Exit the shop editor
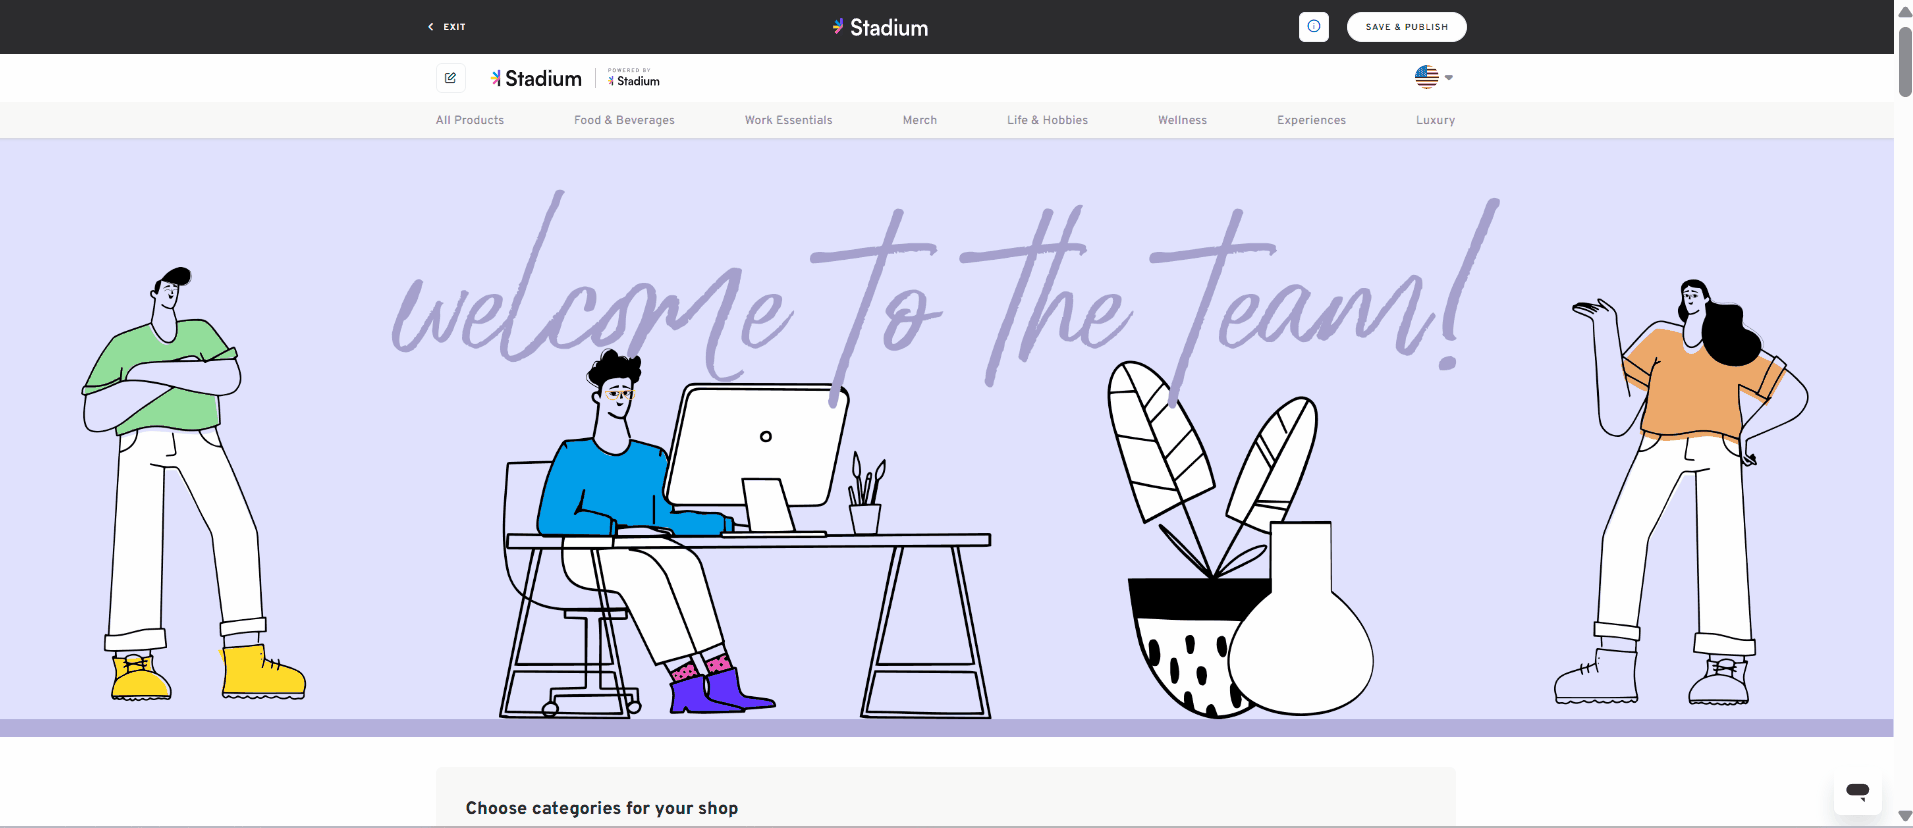Image resolution: width=1913 pixels, height=828 pixels. pyautogui.click(x=447, y=27)
